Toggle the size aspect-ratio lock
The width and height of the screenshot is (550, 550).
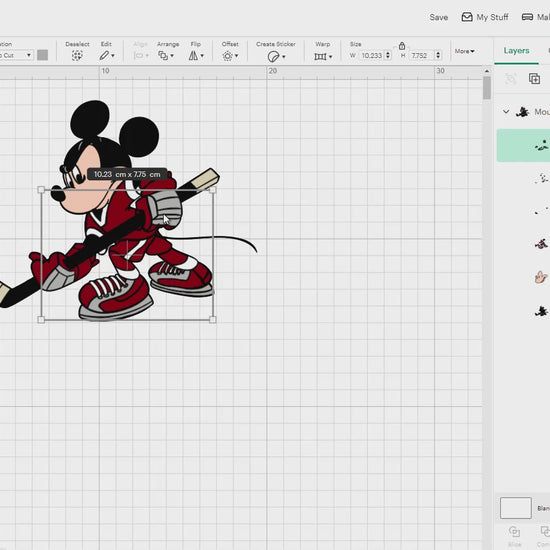pyautogui.click(x=402, y=46)
